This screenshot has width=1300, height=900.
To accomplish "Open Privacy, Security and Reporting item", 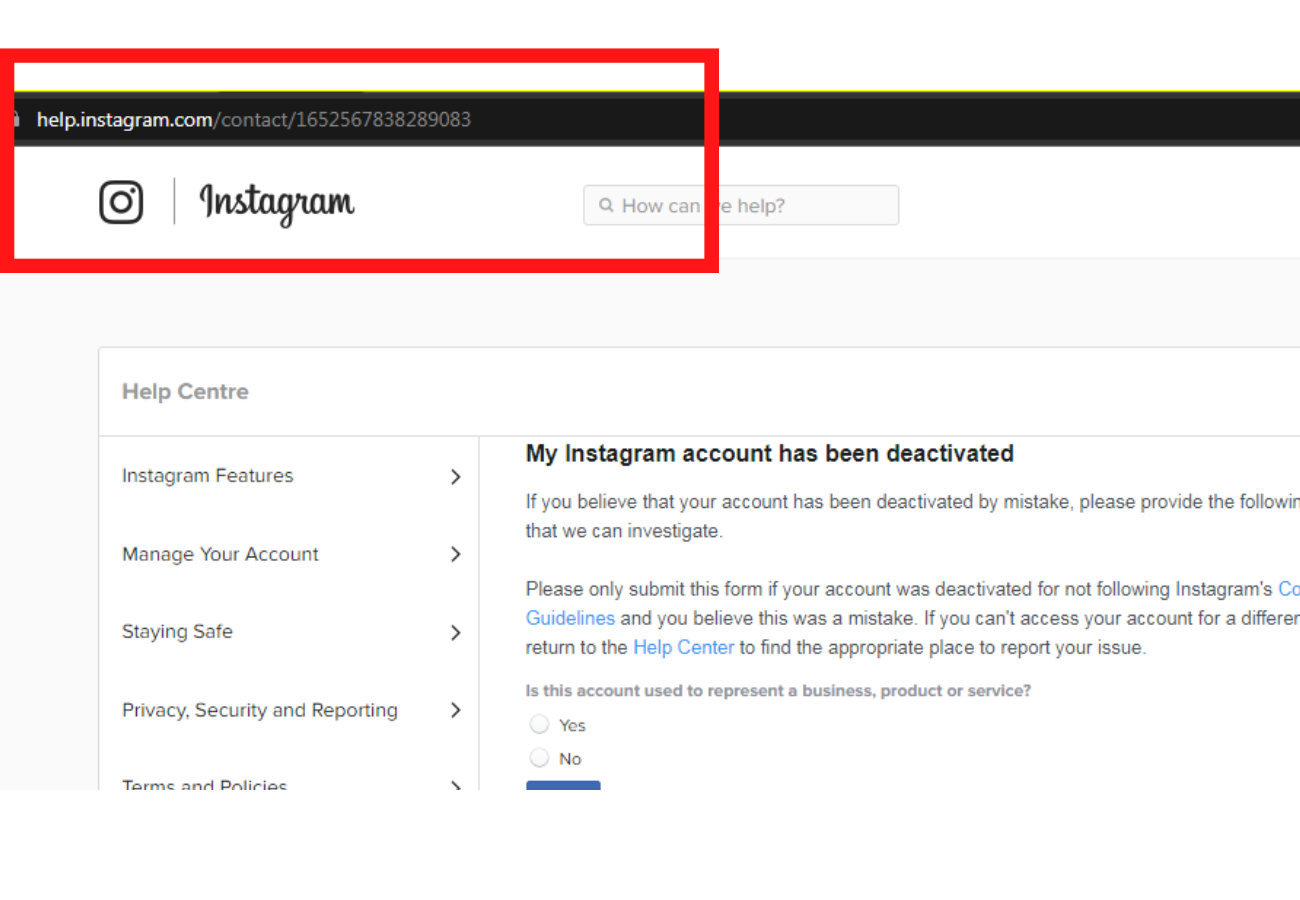I will (260, 711).
